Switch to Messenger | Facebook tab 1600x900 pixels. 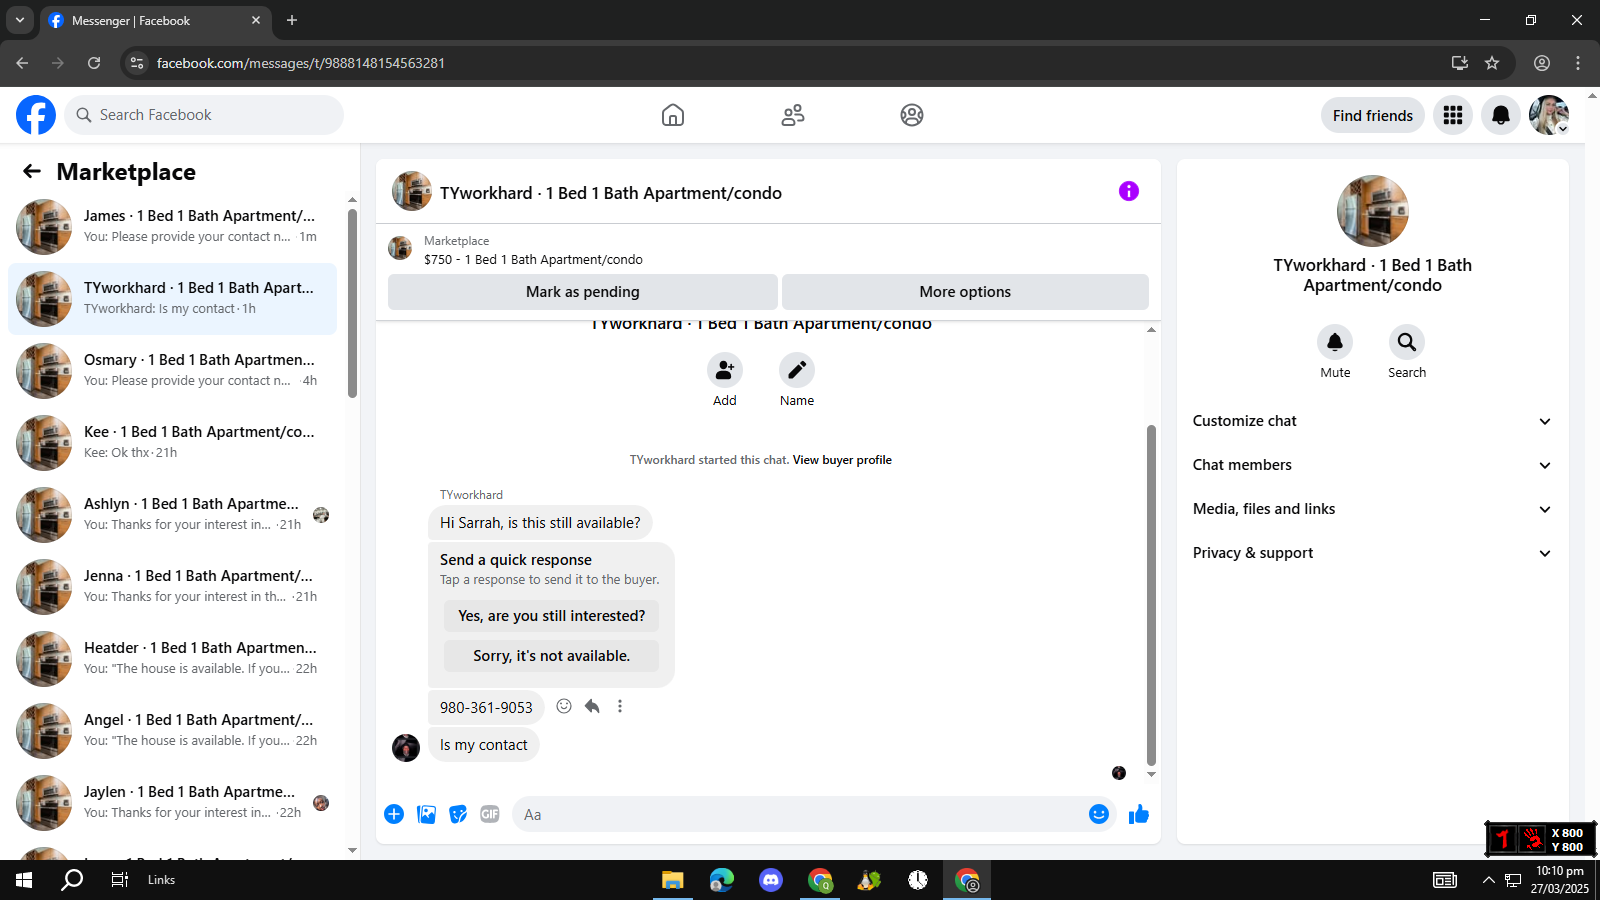click(x=155, y=20)
